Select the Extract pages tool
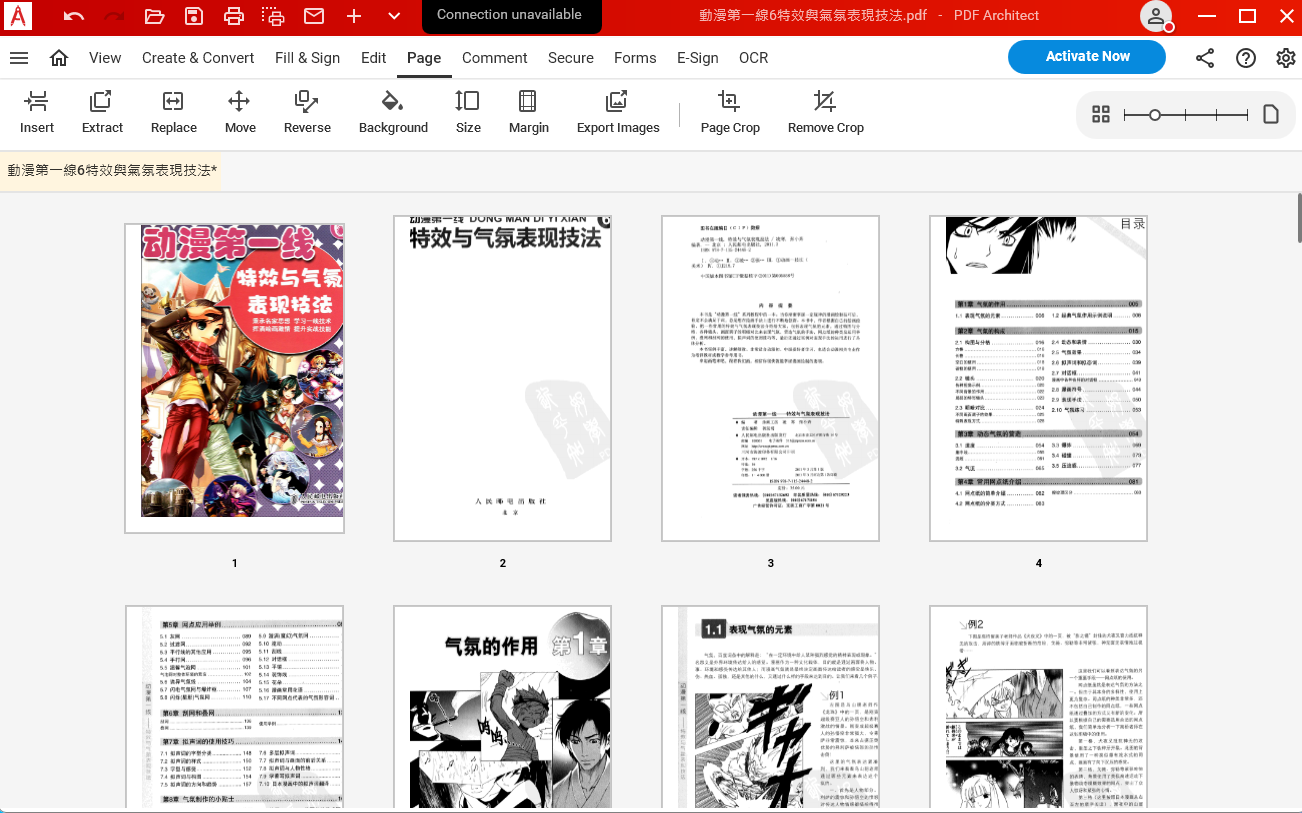Image resolution: width=1302 pixels, height=813 pixels. [102, 112]
